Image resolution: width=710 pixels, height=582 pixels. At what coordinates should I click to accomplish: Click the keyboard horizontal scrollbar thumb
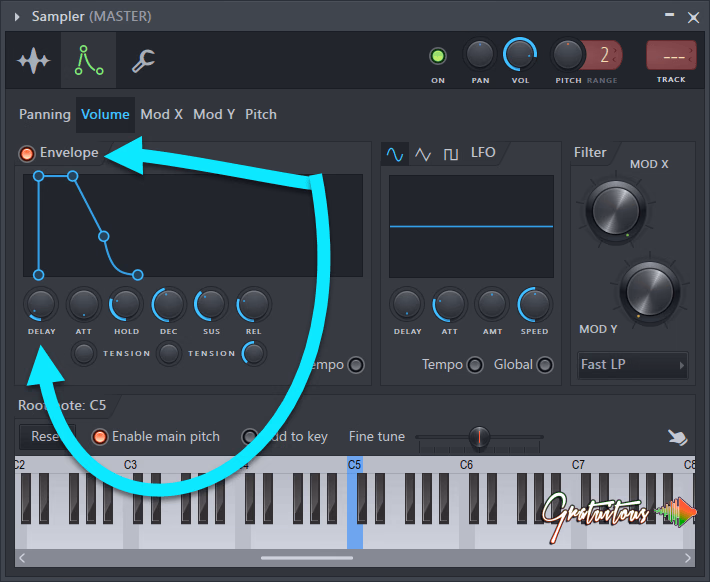click(x=307, y=558)
